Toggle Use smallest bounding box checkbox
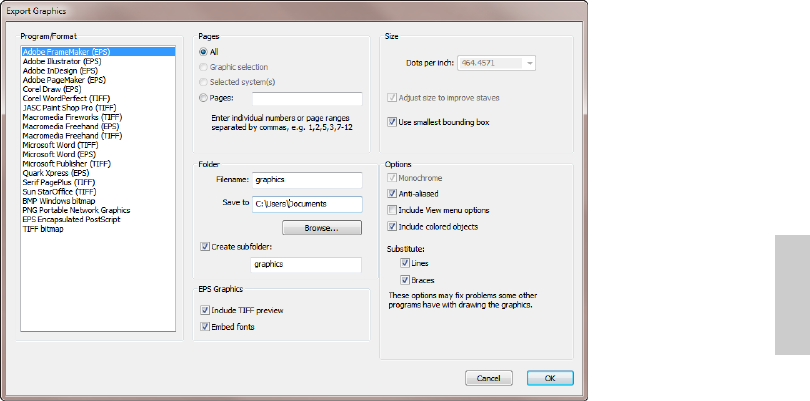Viewport: 810px width, 401px height. click(392, 122)
